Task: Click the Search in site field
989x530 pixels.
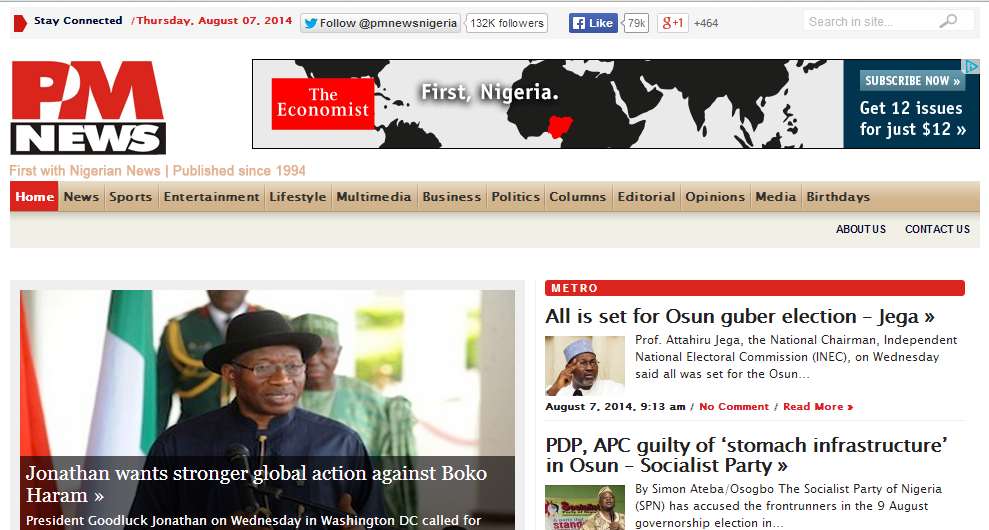Action: point(870,21)
